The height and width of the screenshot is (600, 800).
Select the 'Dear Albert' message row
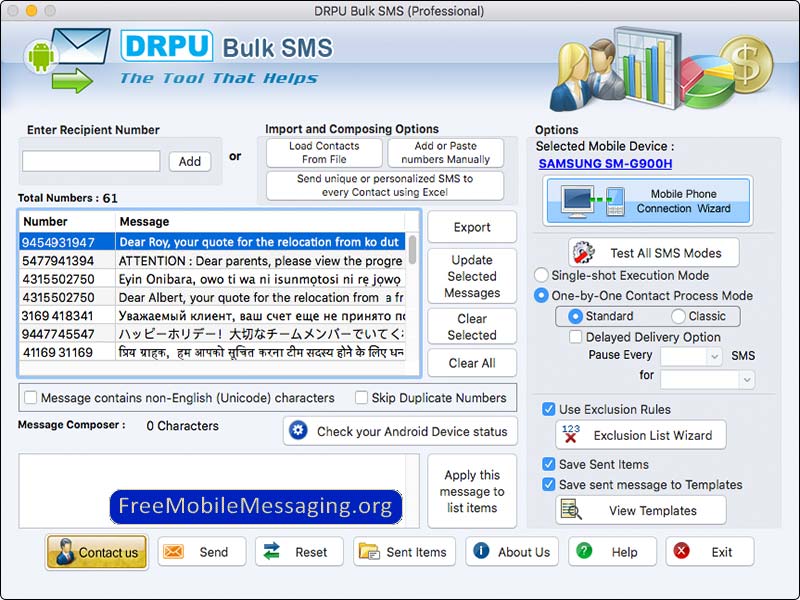pyautogui.click(x=213, y=297)
